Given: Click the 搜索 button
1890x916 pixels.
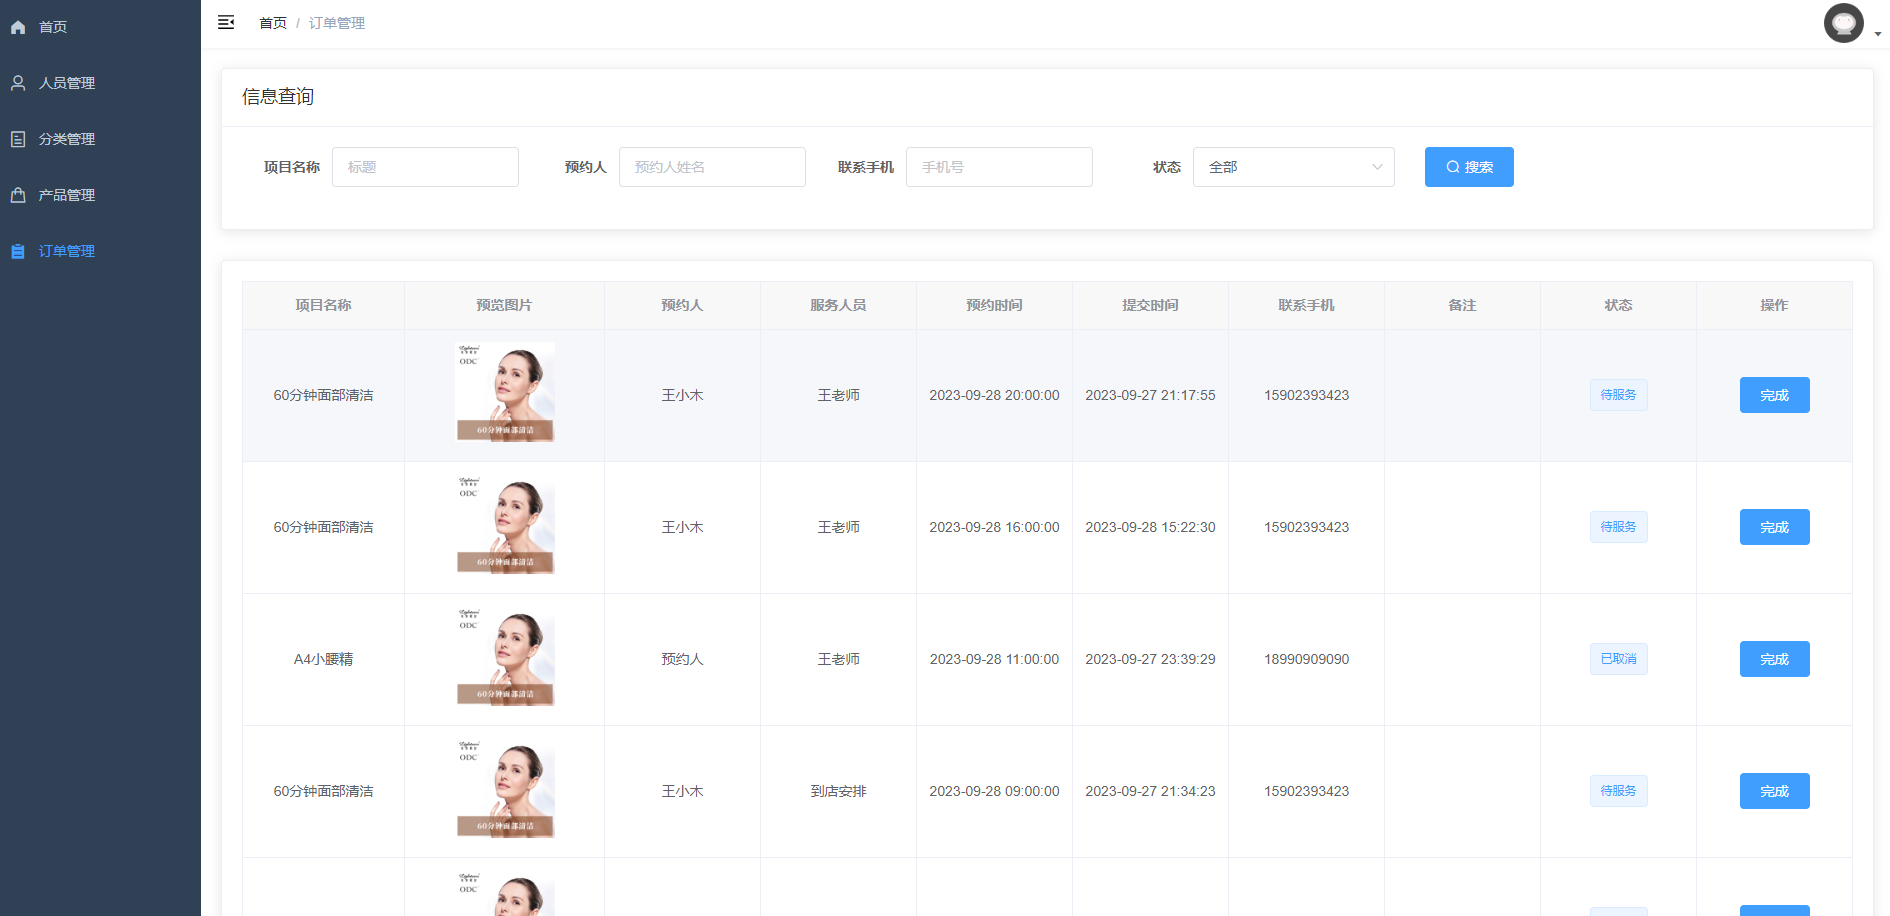Looking at the screenshot, I should tap(1469, 167).
